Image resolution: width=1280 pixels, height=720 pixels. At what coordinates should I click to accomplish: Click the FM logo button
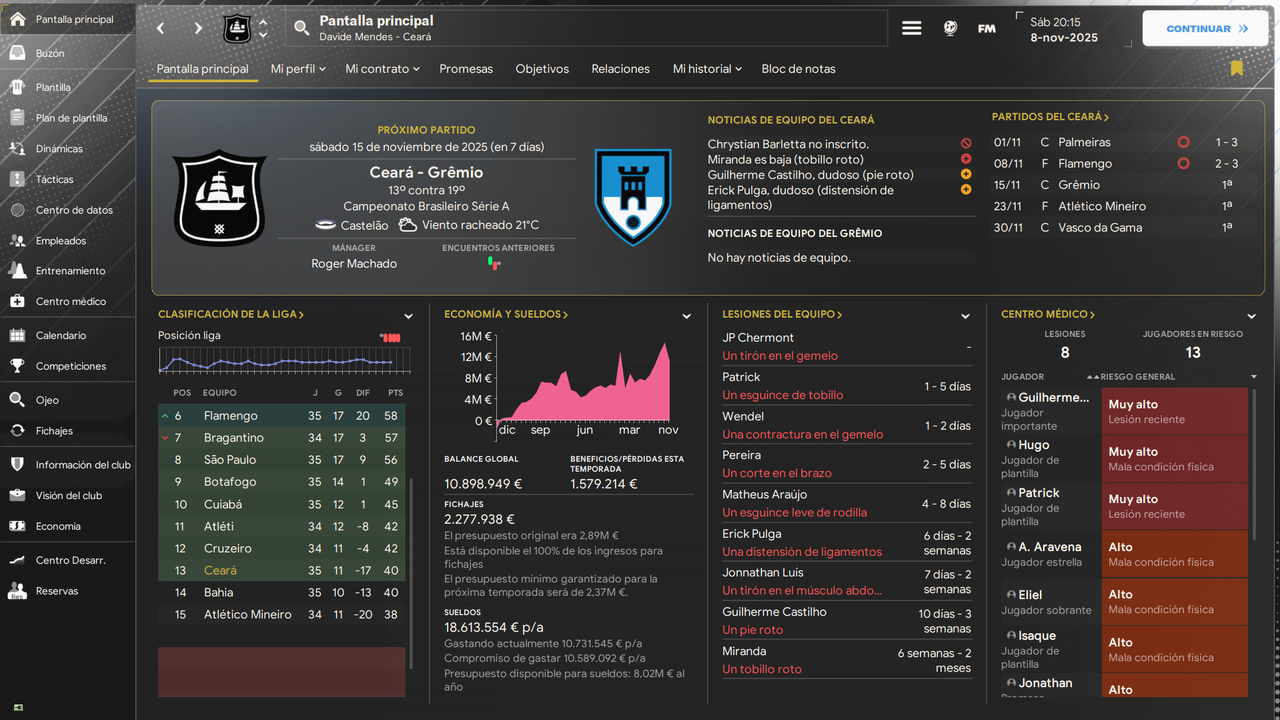986,28
